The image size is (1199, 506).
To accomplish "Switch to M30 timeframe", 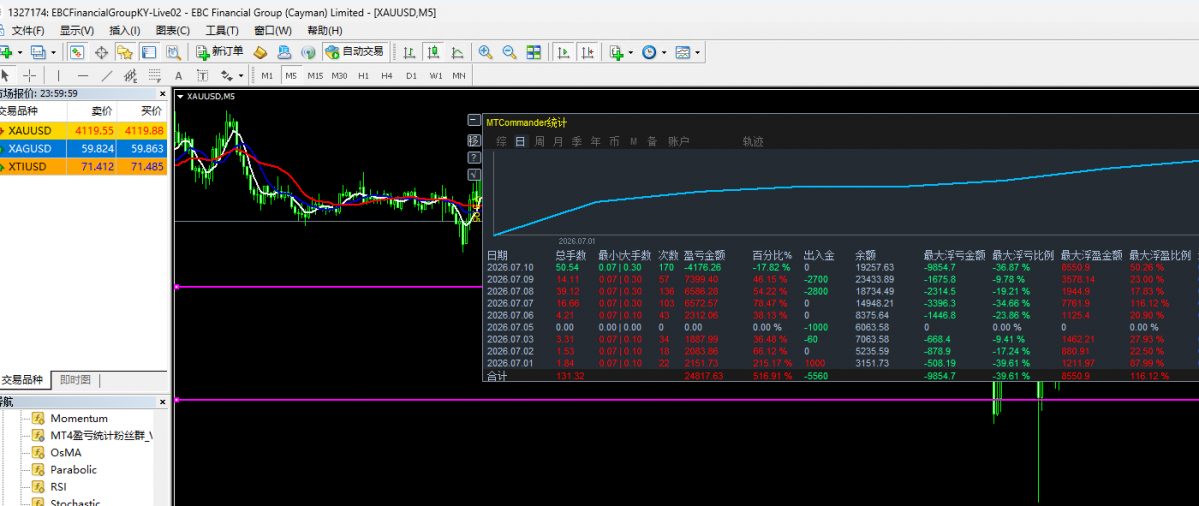I will coord(340,76).
